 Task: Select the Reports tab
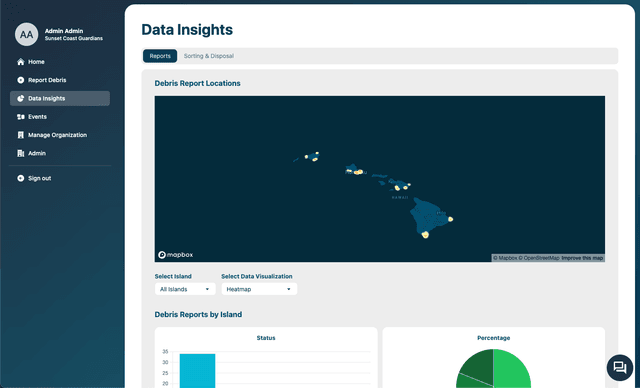pyautogui.click(x=160, y=56)
